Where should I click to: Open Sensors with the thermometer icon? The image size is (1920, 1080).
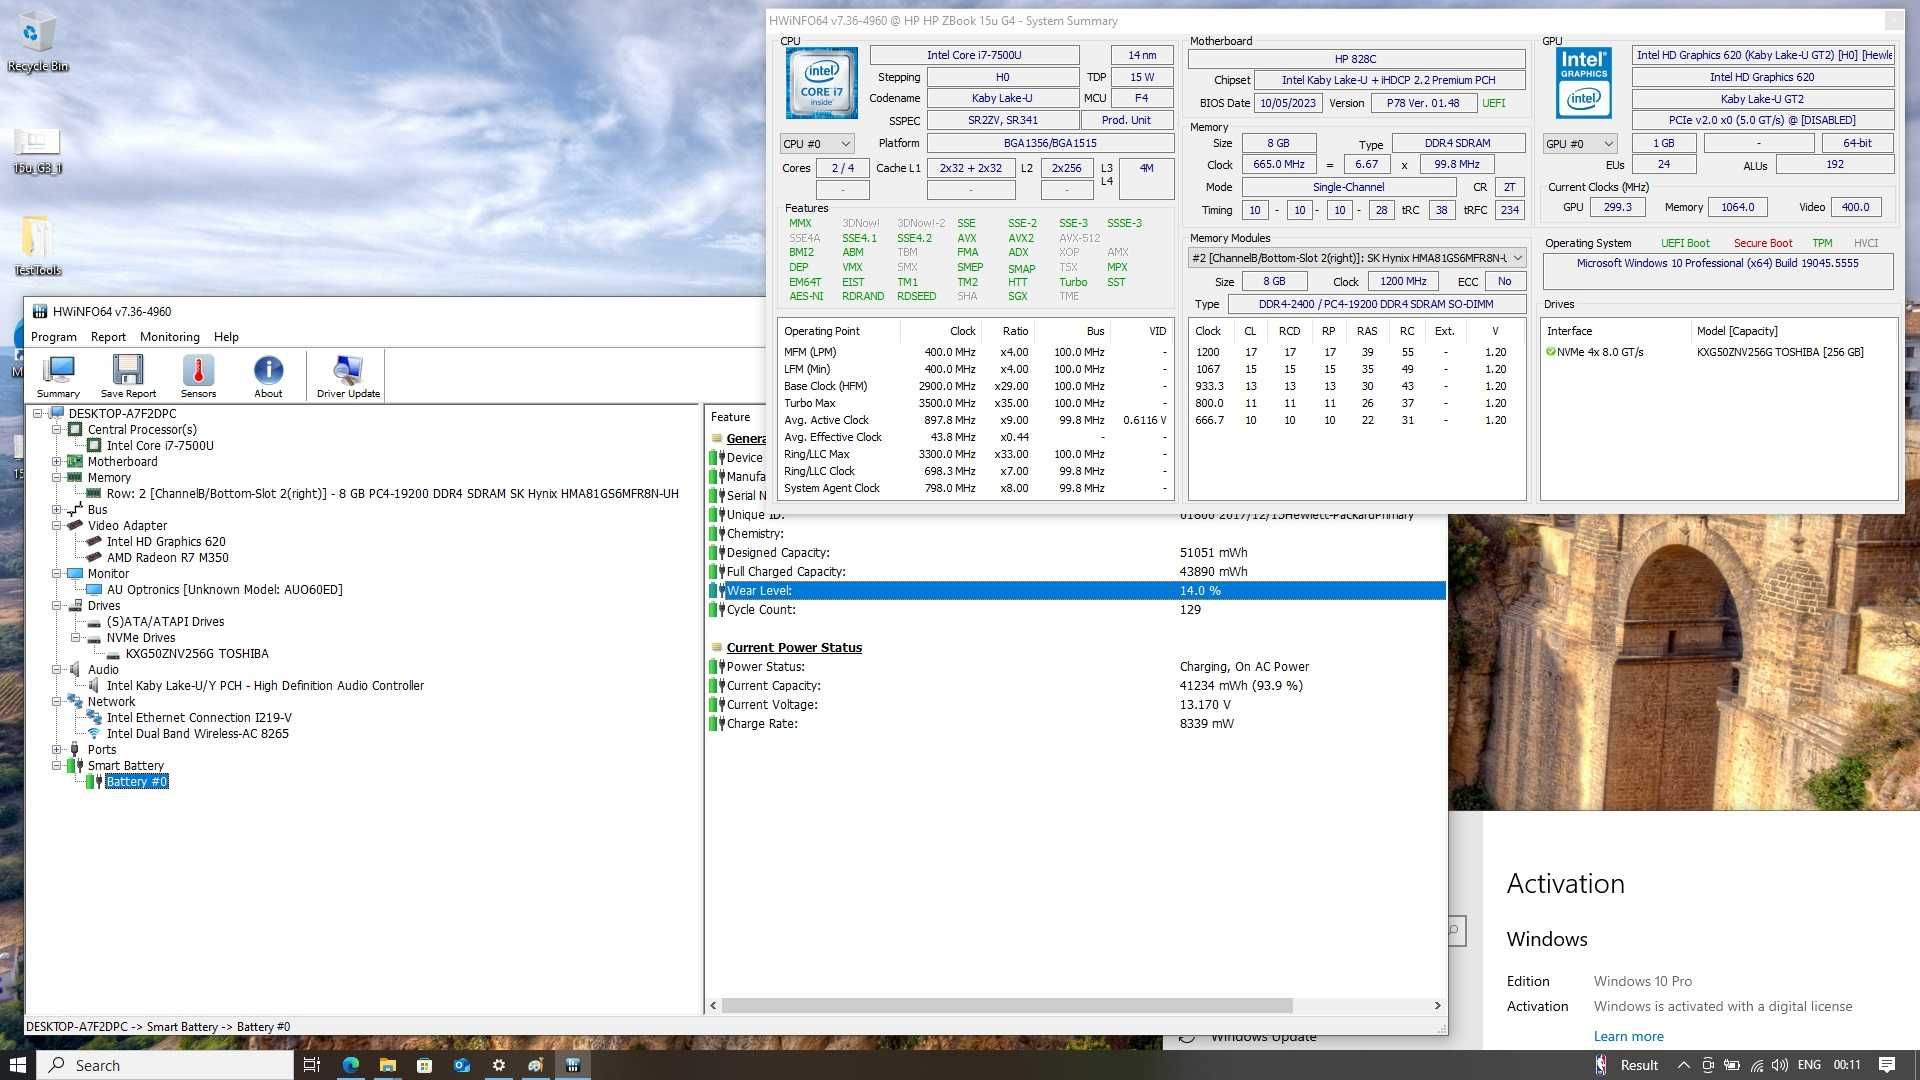point(198,377)
